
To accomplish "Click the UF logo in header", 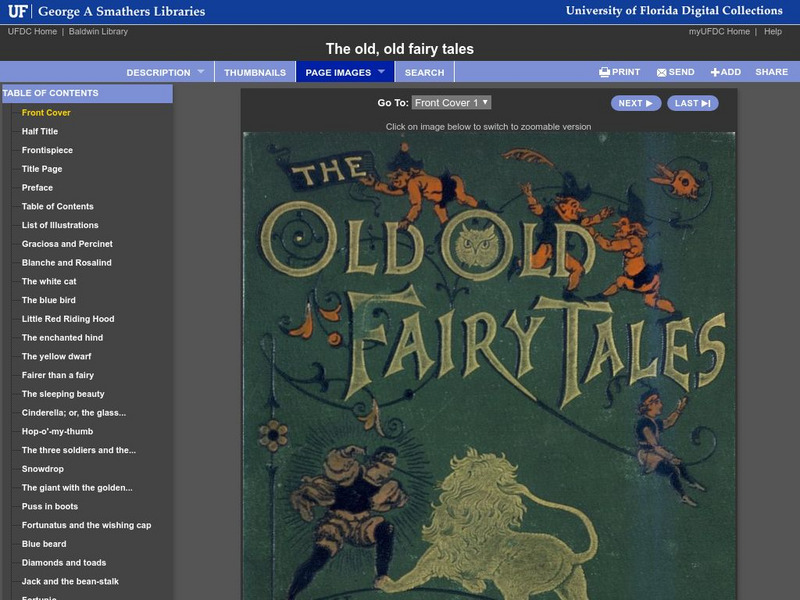I will pos(18,11).
